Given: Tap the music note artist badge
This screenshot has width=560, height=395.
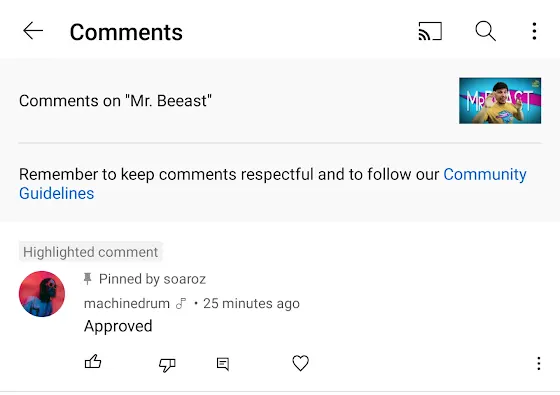Looking at the screenshot, I should (181, 304).
